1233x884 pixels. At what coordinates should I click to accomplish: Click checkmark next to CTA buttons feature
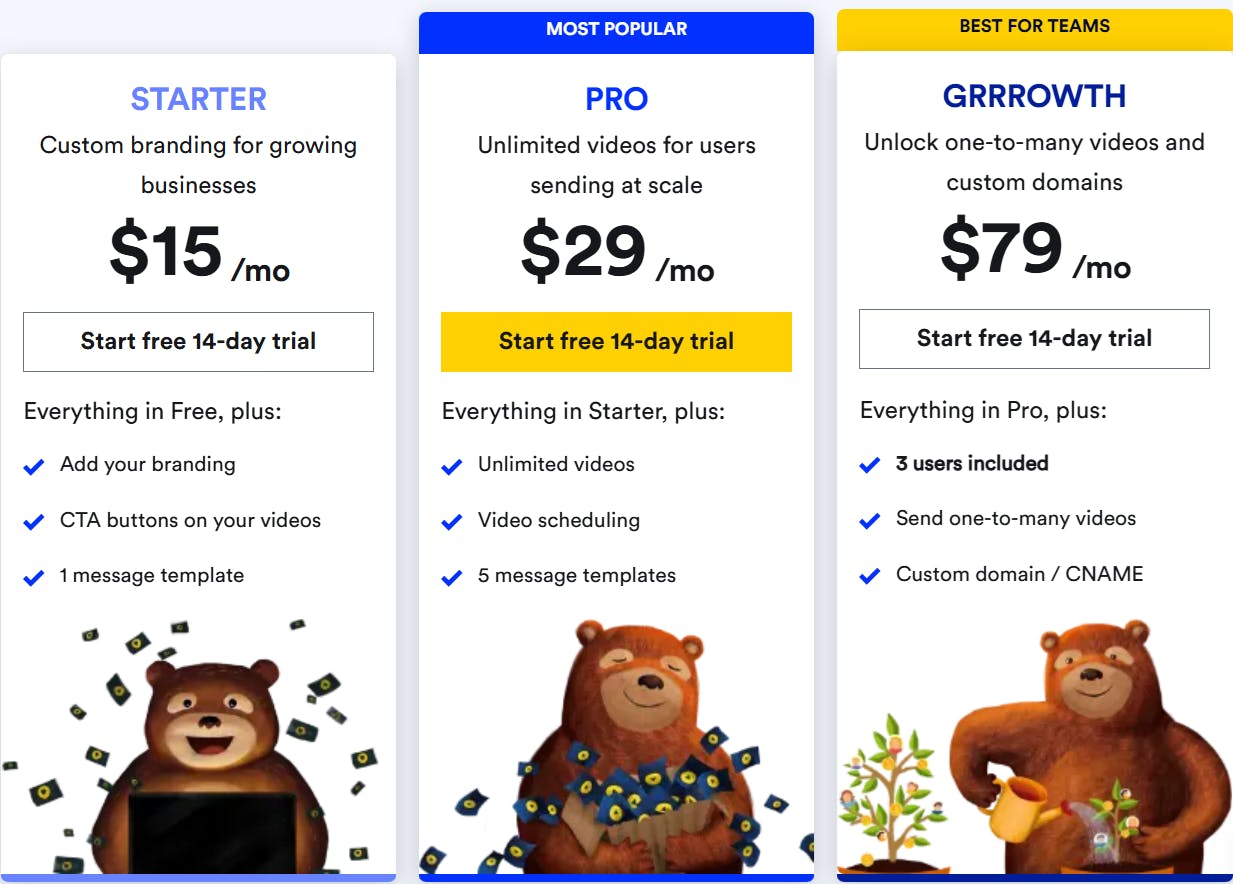[34, 522]
